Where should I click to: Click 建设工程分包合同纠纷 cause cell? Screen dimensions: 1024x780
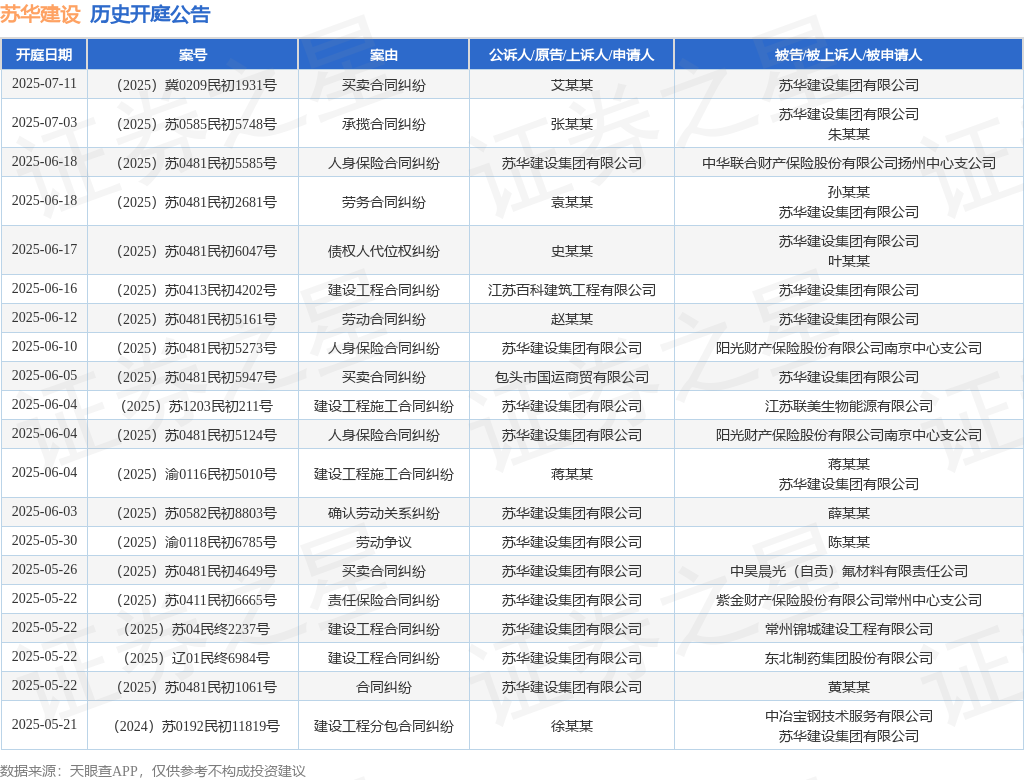[x=383, y=726]
